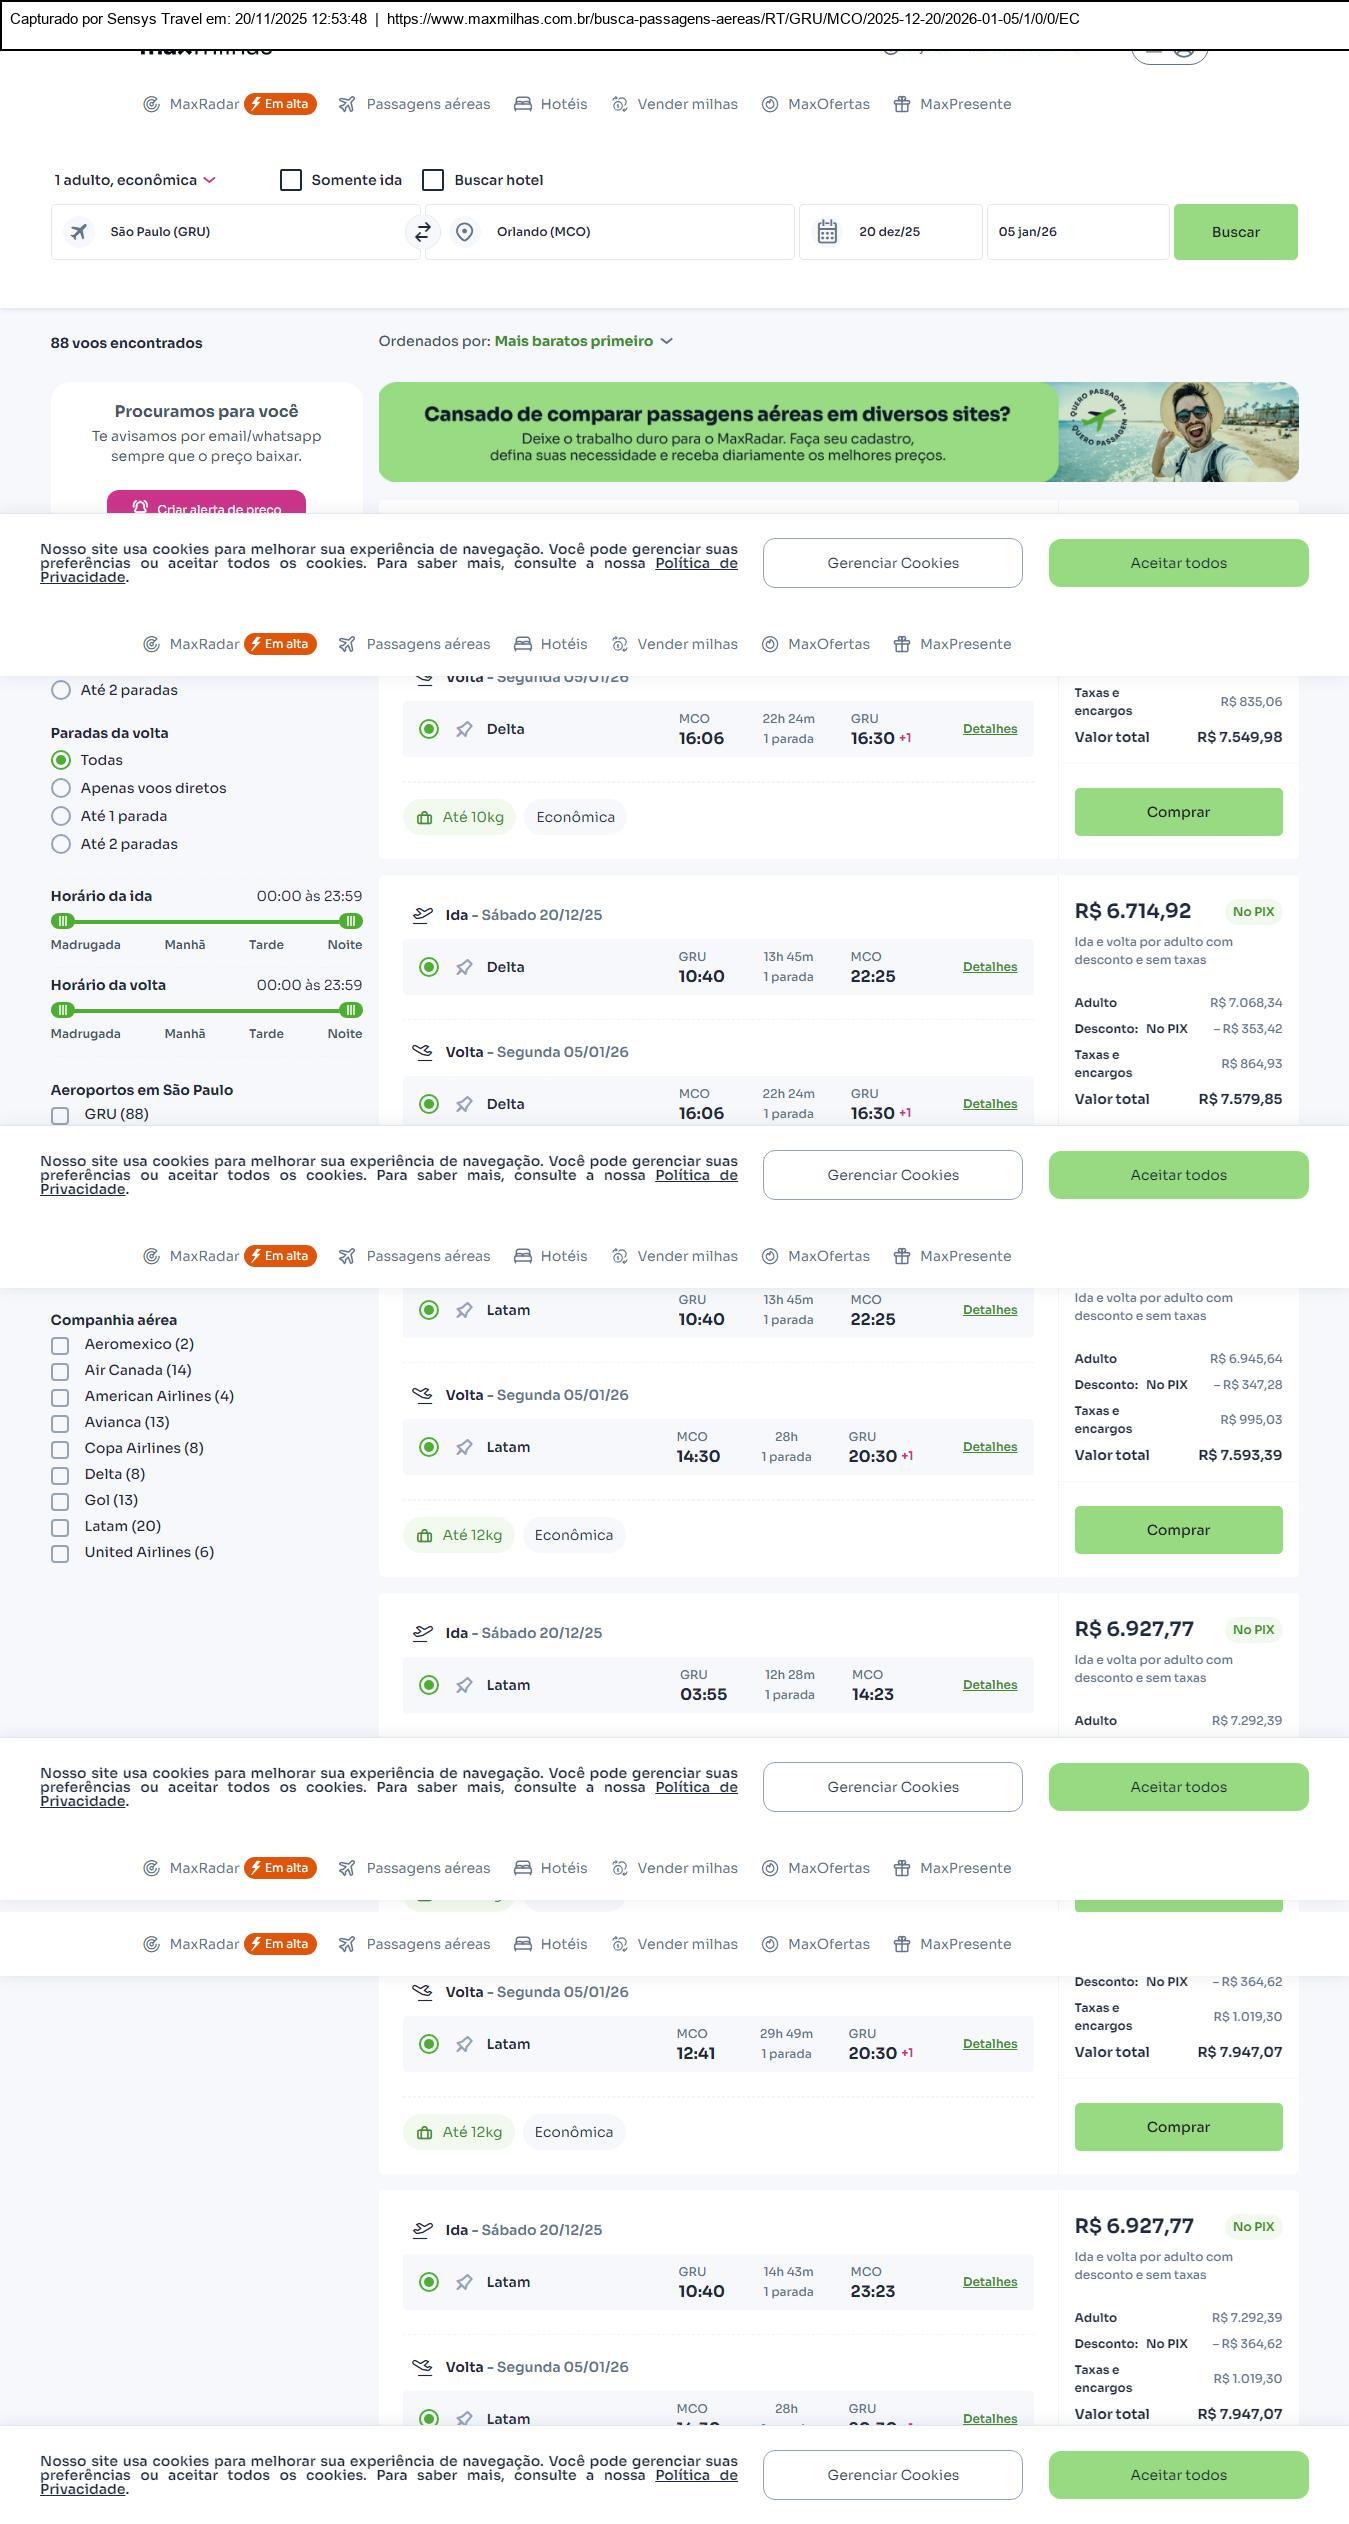The height and width of the screenshot is (2524, 1349).
Task: Check the Somente ida checkbox
Action: pyautogui.click(x=291, y=180)
